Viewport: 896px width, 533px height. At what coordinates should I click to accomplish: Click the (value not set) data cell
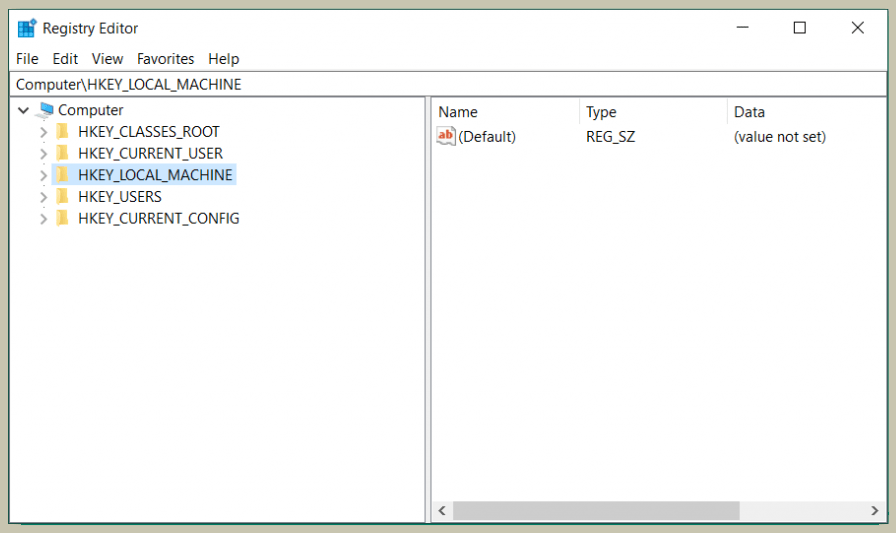coord(779,137)
